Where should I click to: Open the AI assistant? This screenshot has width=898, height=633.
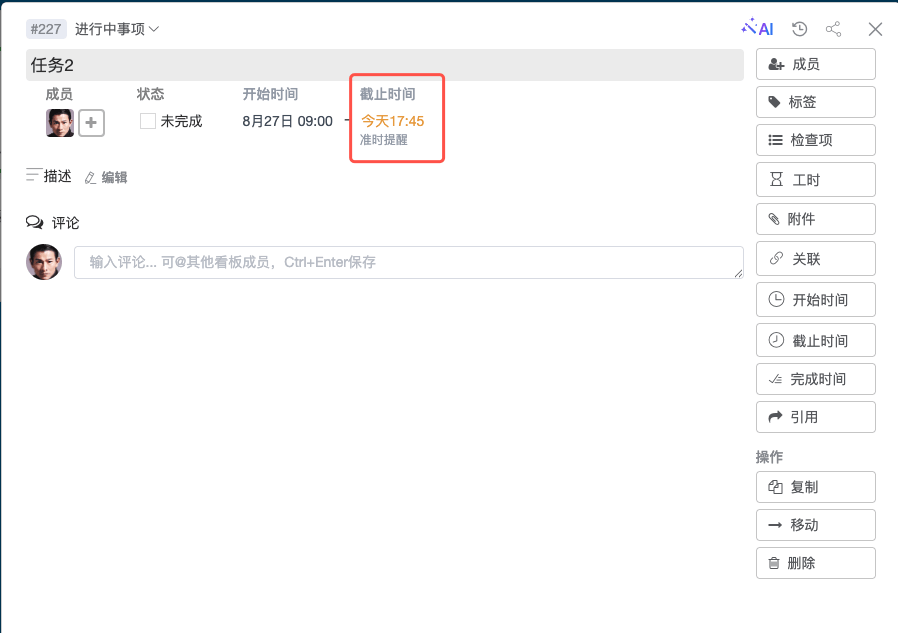758,29
